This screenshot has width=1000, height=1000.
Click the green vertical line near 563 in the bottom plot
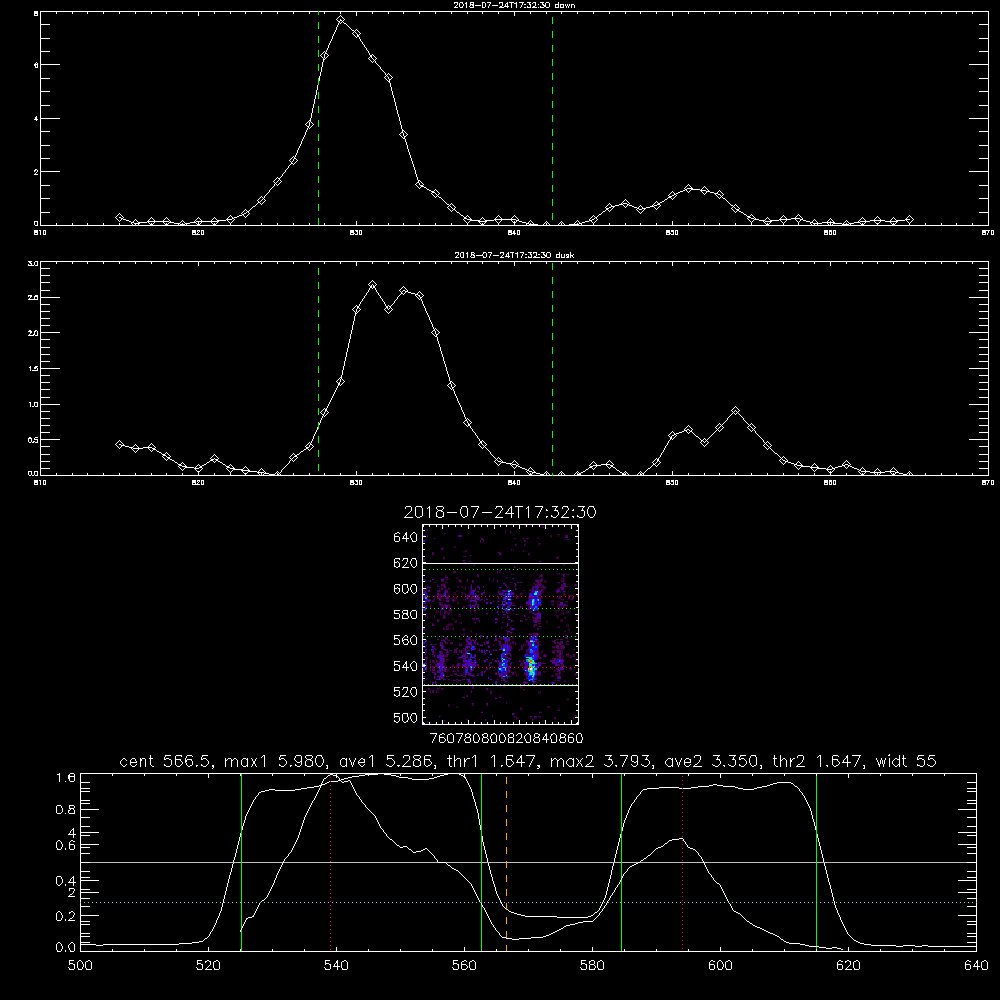(482, 861)
